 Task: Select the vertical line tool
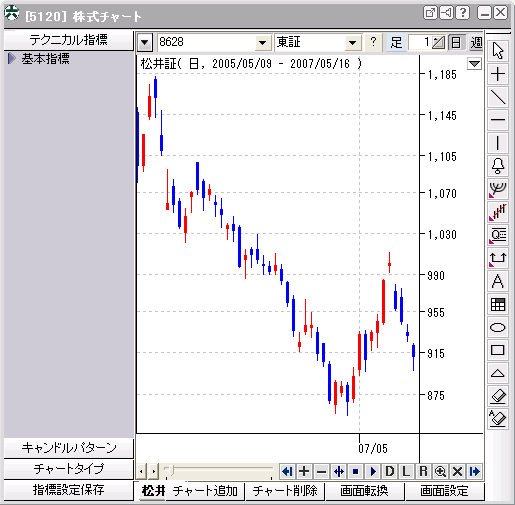498,143
